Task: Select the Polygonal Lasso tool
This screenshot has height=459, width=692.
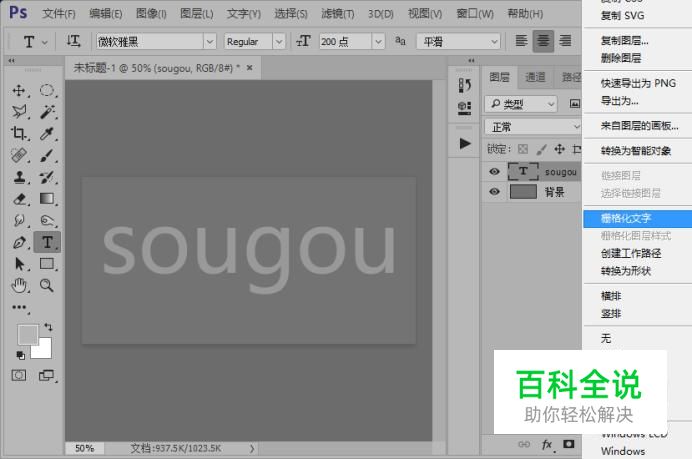Action: [x=19, y=112]
